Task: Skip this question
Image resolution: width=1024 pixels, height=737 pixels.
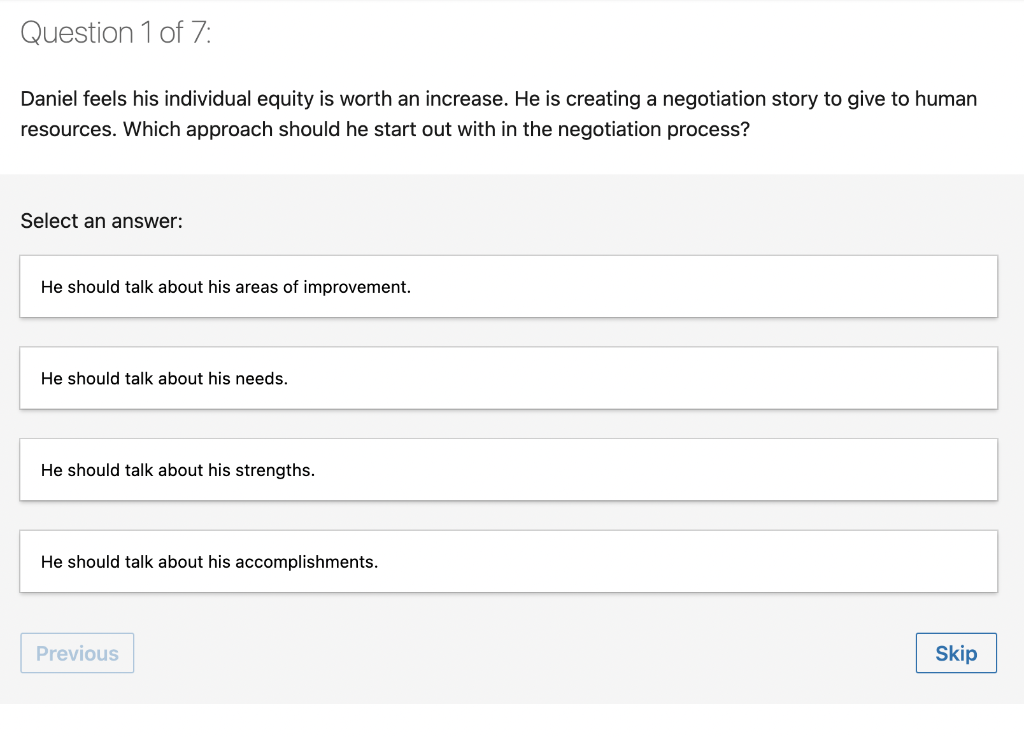Action: pos(955,653)
